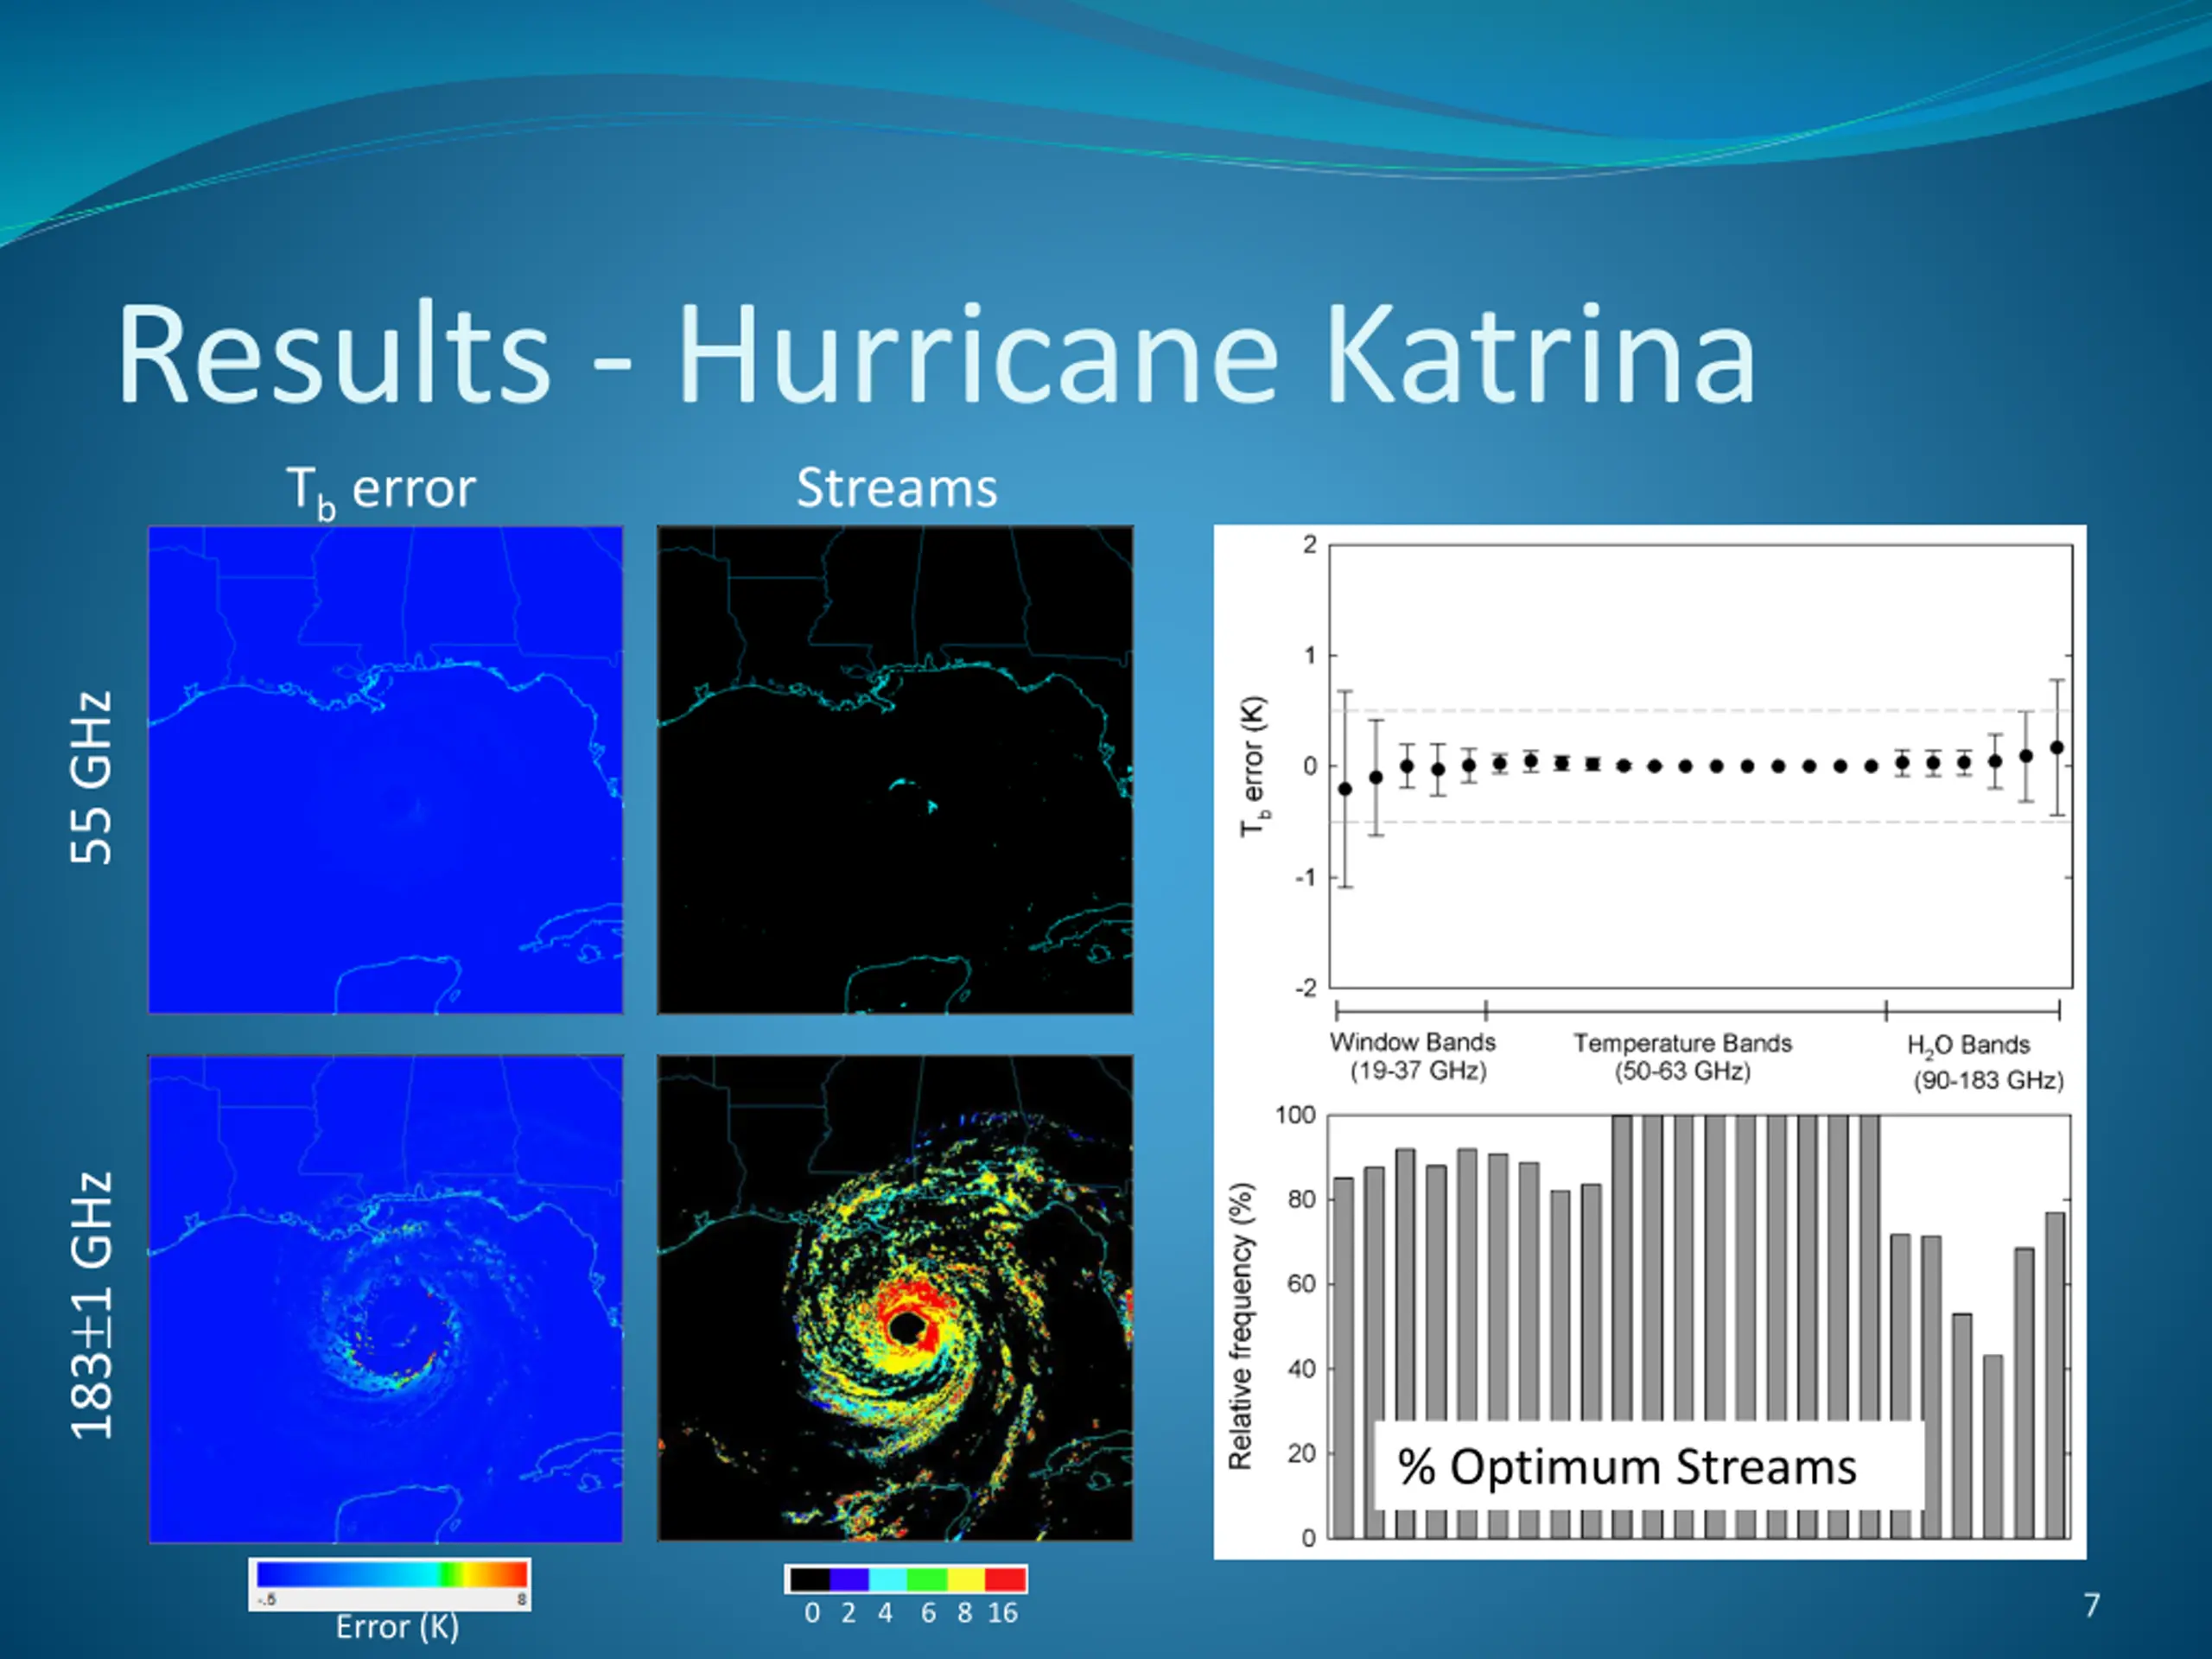Click the blue stream legend swatch
Image resolution: width=2212 pixels, height=1659 pixels.
[849, 1579]
